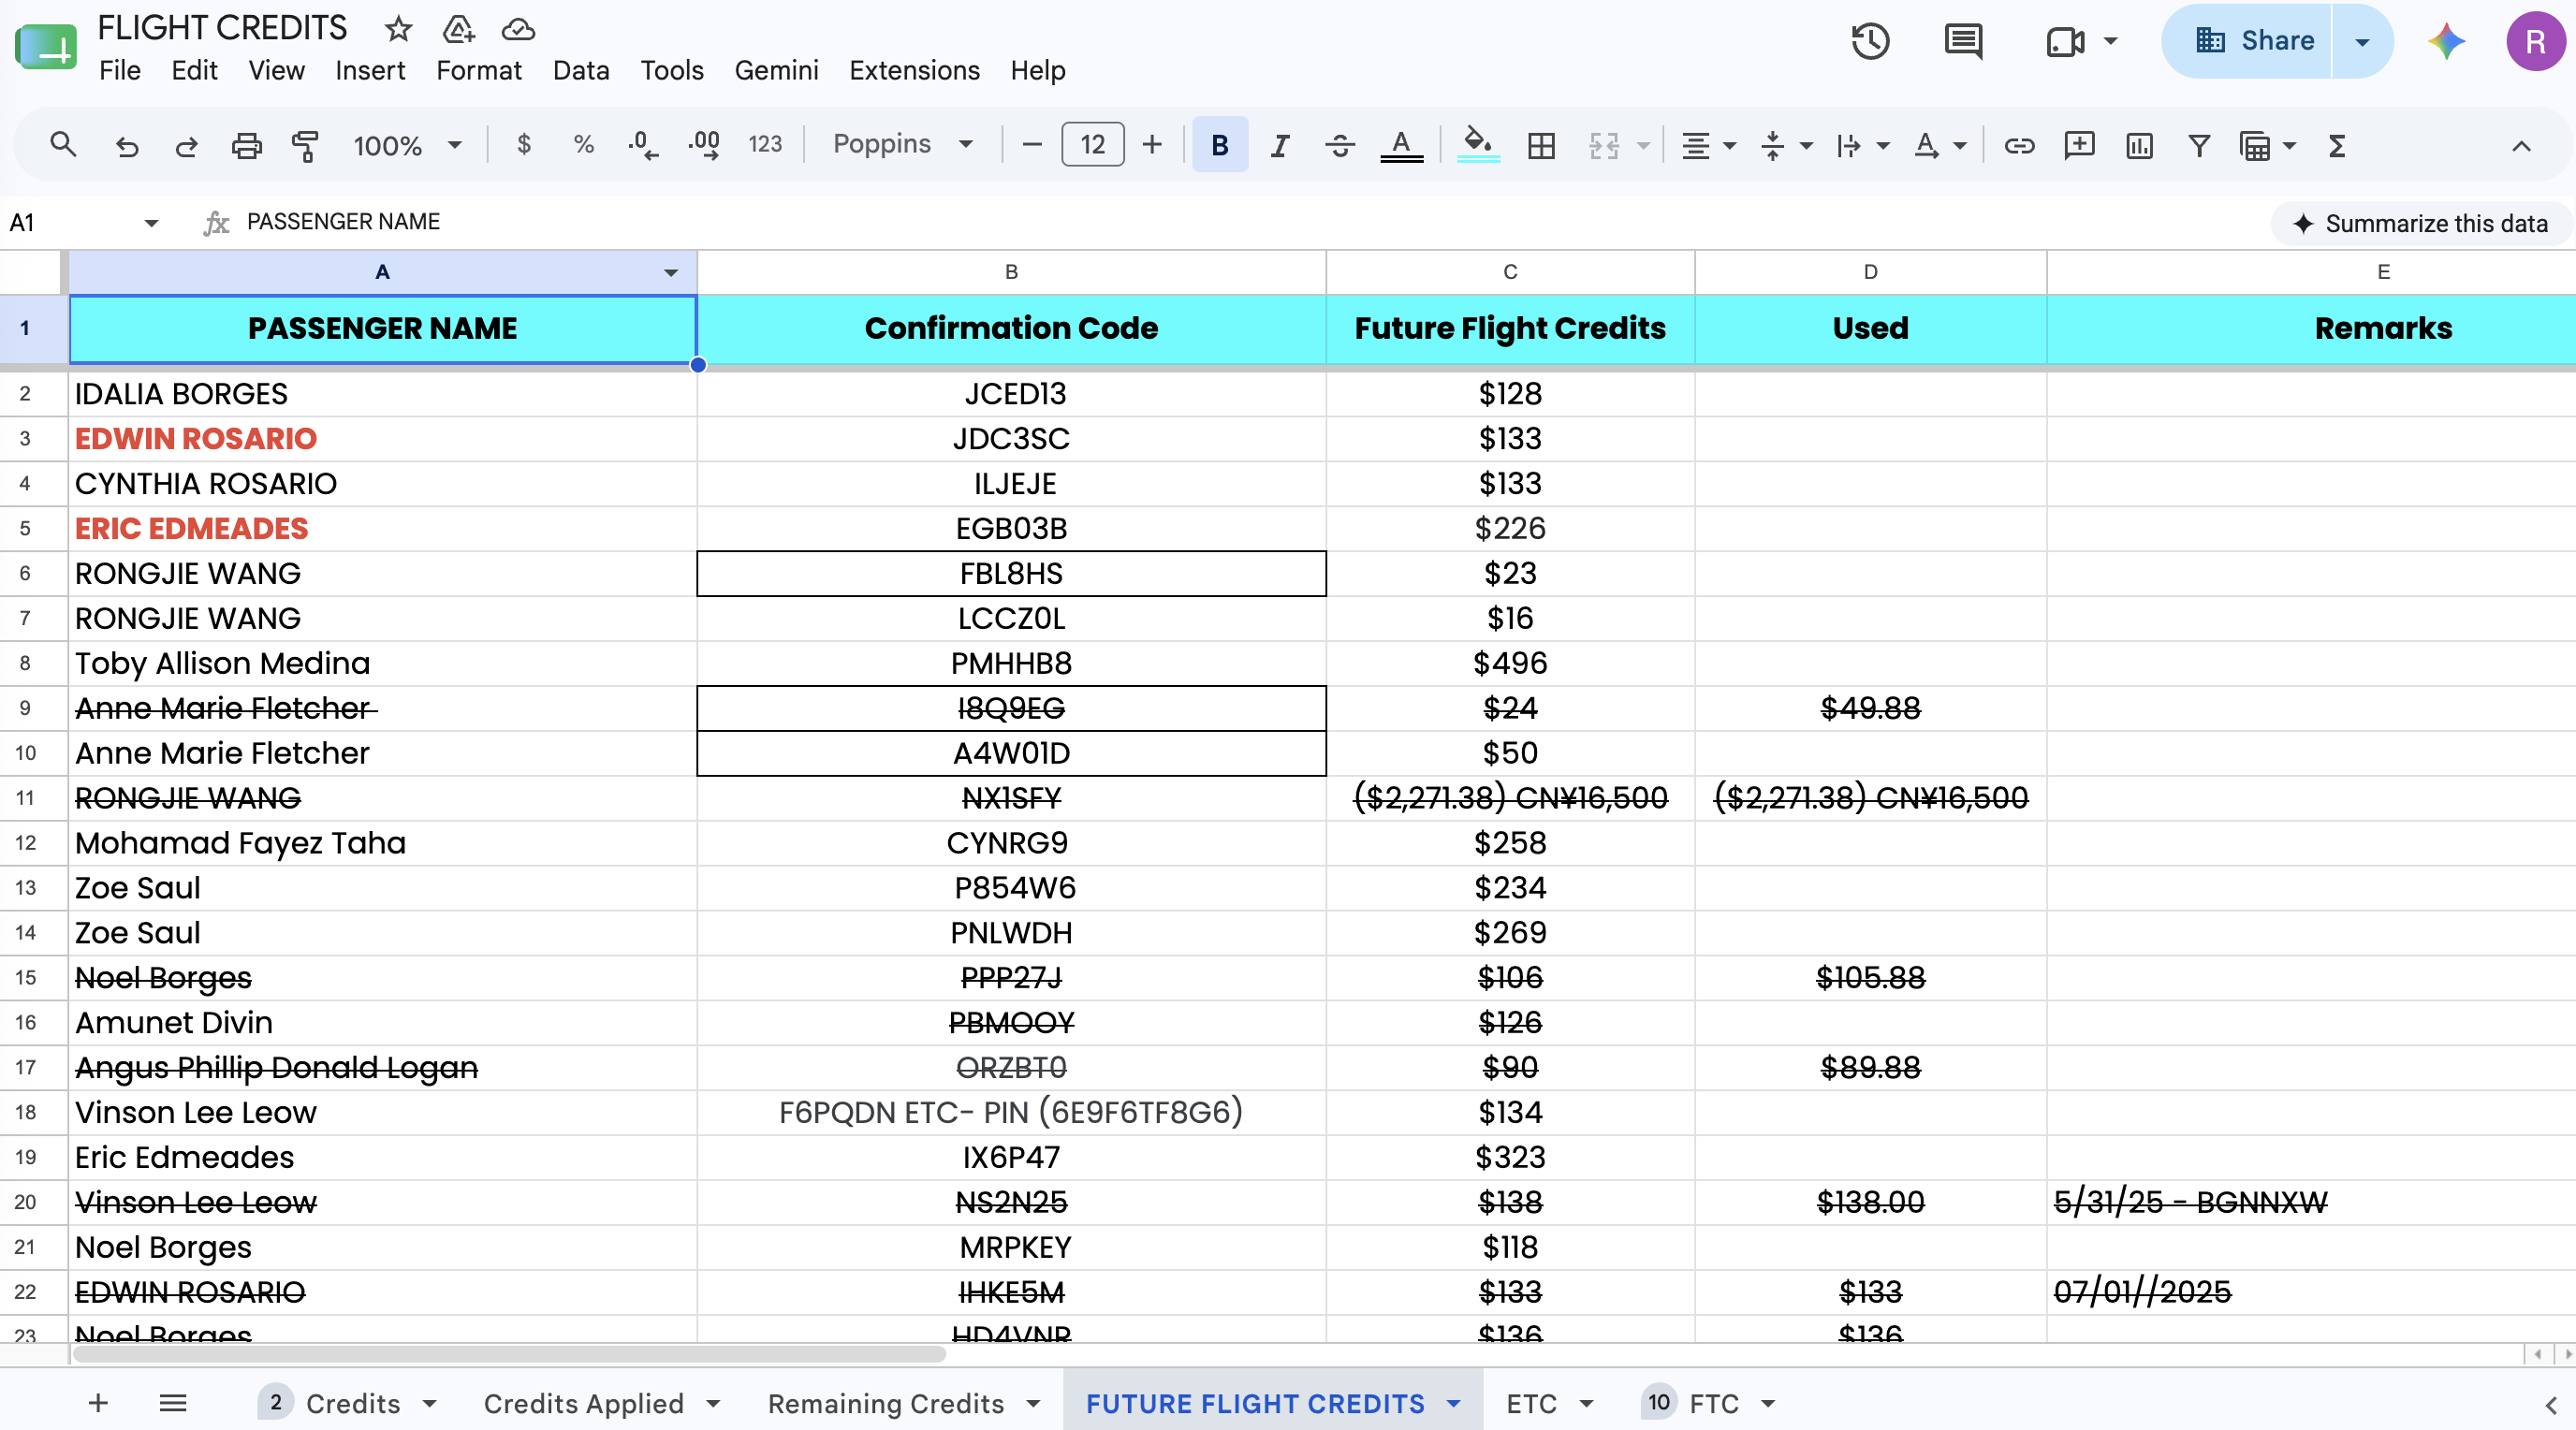Click the insert chart icon

click(x=2139, y=146)
